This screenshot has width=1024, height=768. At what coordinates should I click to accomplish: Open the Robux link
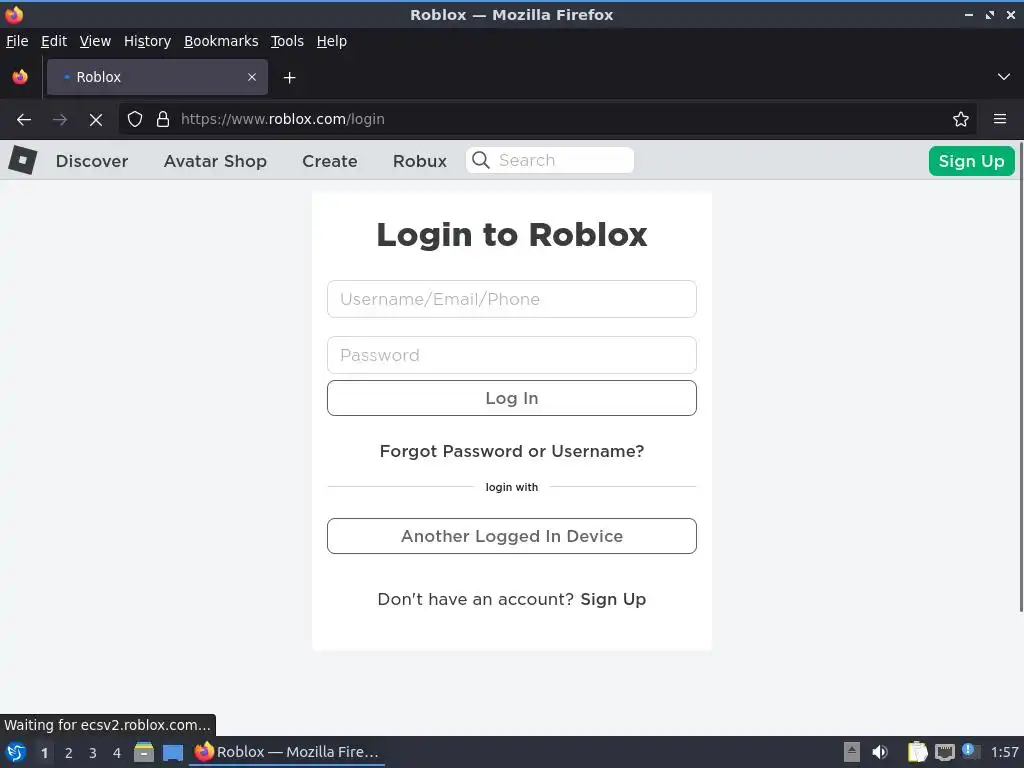tap(419, 161)
